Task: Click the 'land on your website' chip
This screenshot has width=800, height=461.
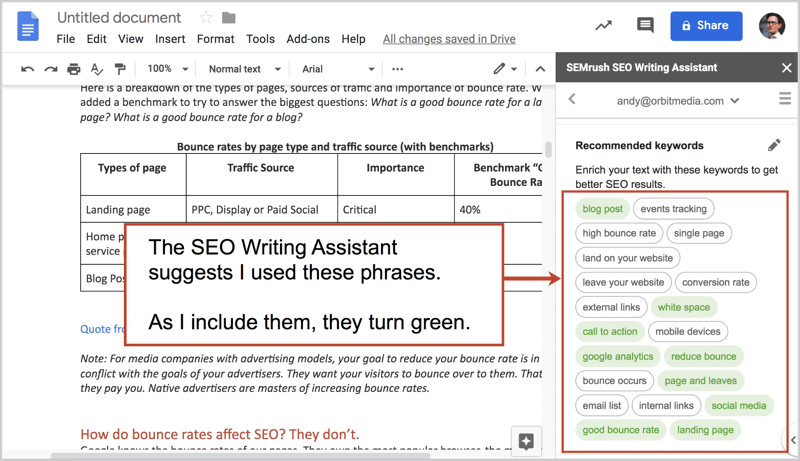Action: click(x=628, y=258)
